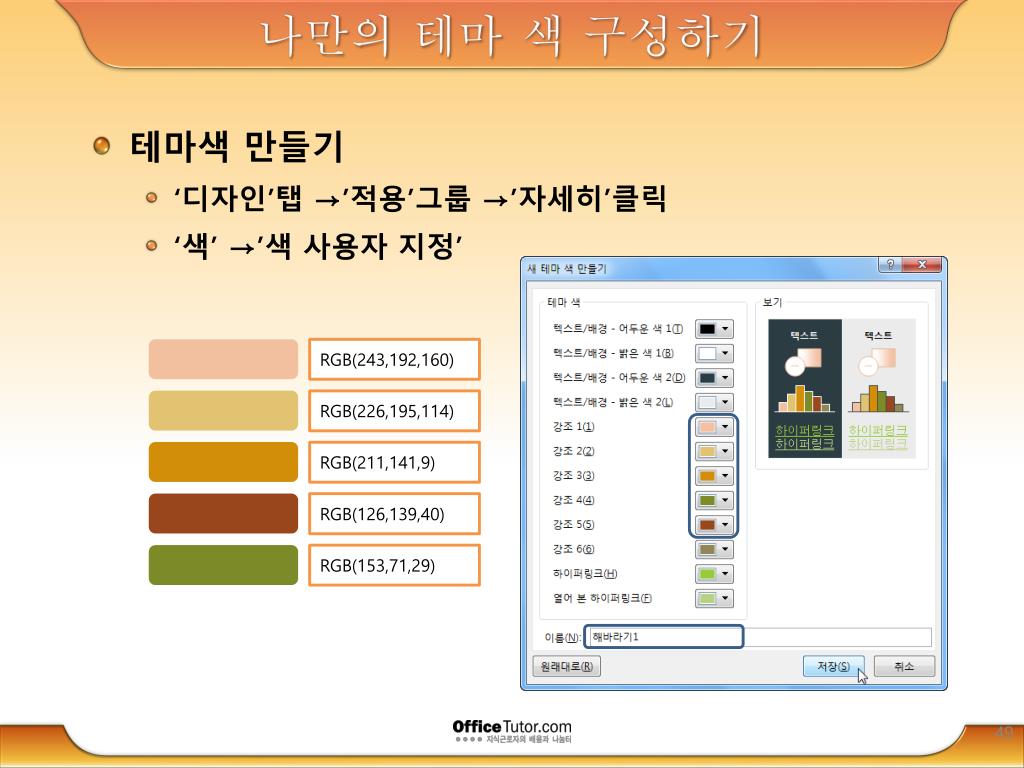Click the RGB(153,71,29) text box
Image resolution: width=1024 pixels, height=768 pixels.
pyautogui.click(x=394, y=565)
